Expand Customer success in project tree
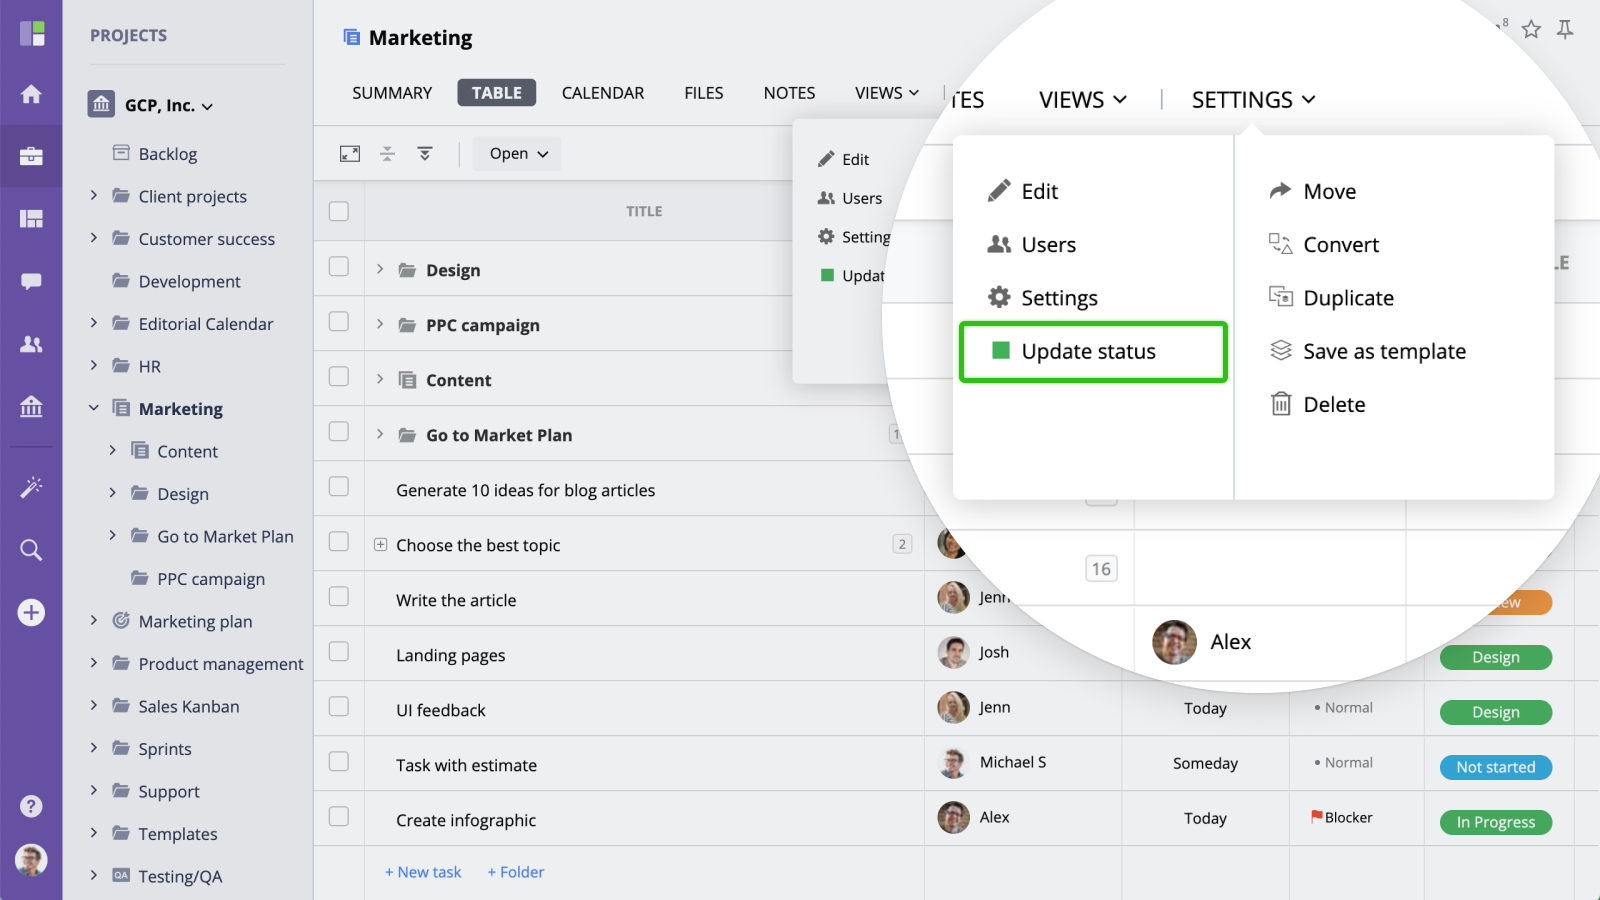Image resolution: width=1600 pixels, height=900 pixels. point(94,238)
